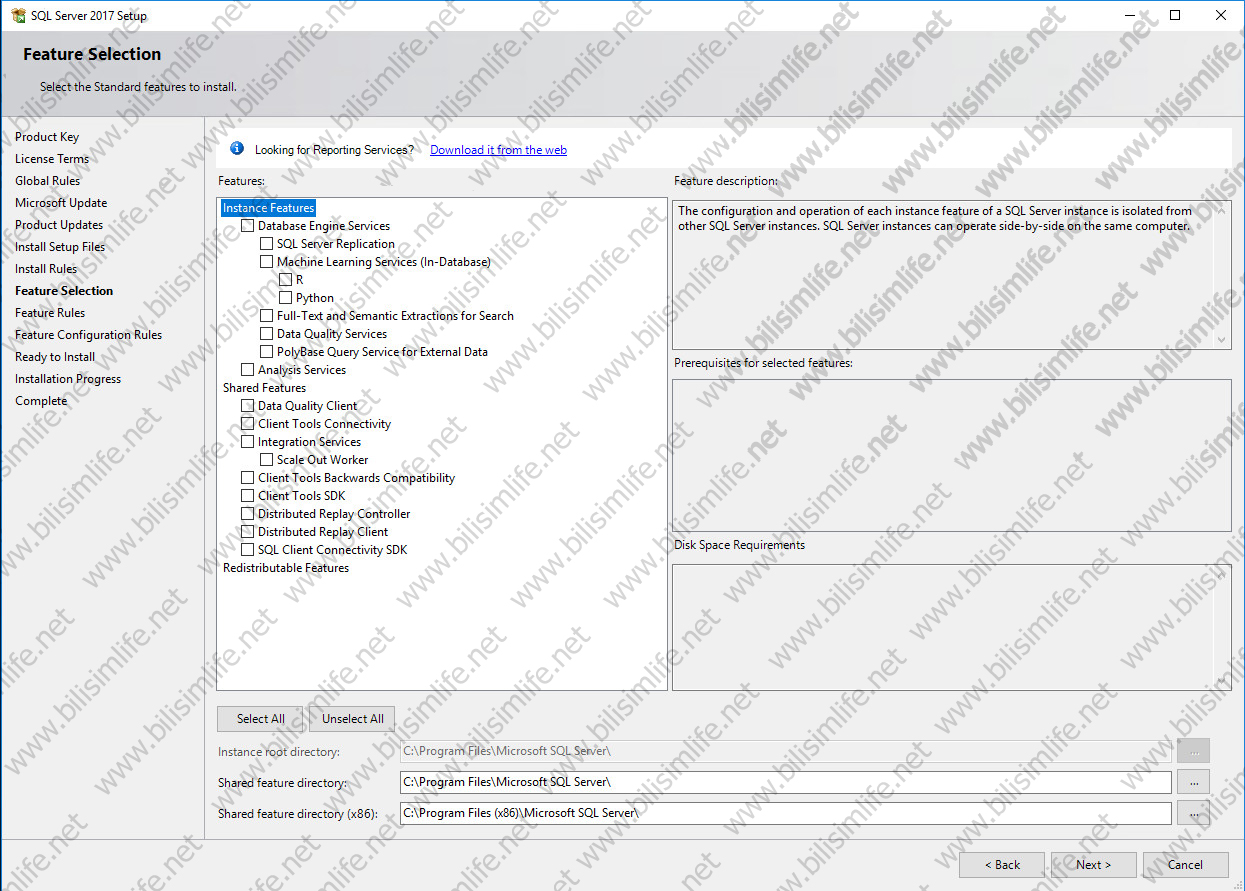1245x891 pixels.
Task: Click the Install Setup Files step
Action: coord(60,247)
